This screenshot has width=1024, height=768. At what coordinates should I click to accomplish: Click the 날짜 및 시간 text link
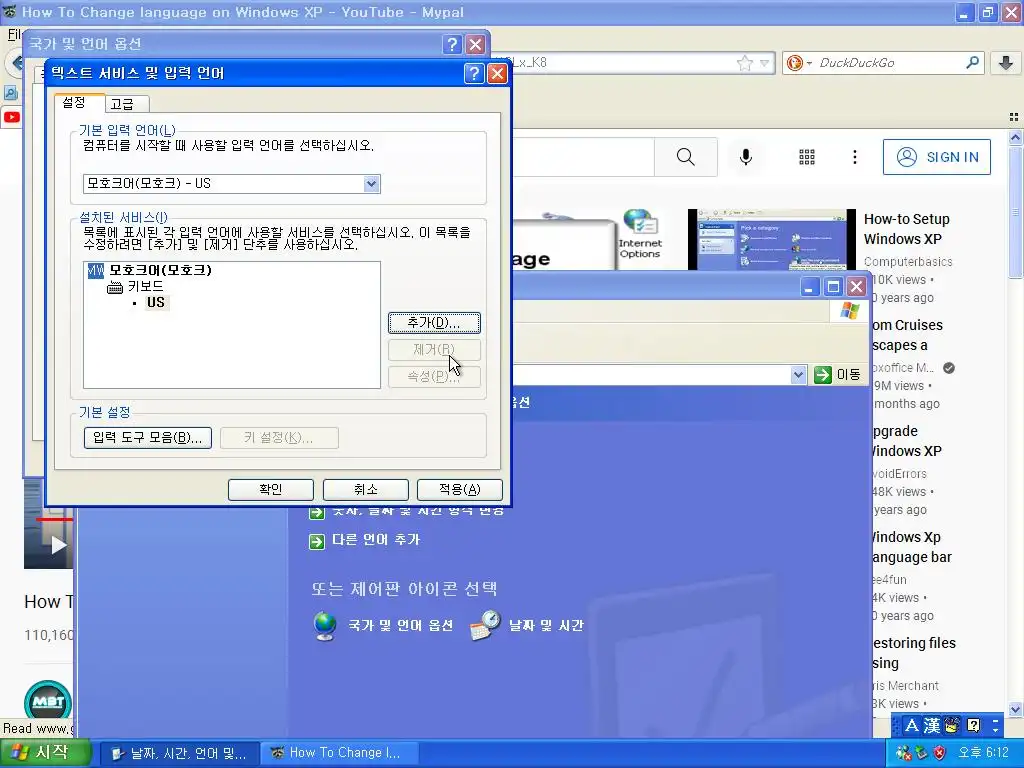point(546,626)
